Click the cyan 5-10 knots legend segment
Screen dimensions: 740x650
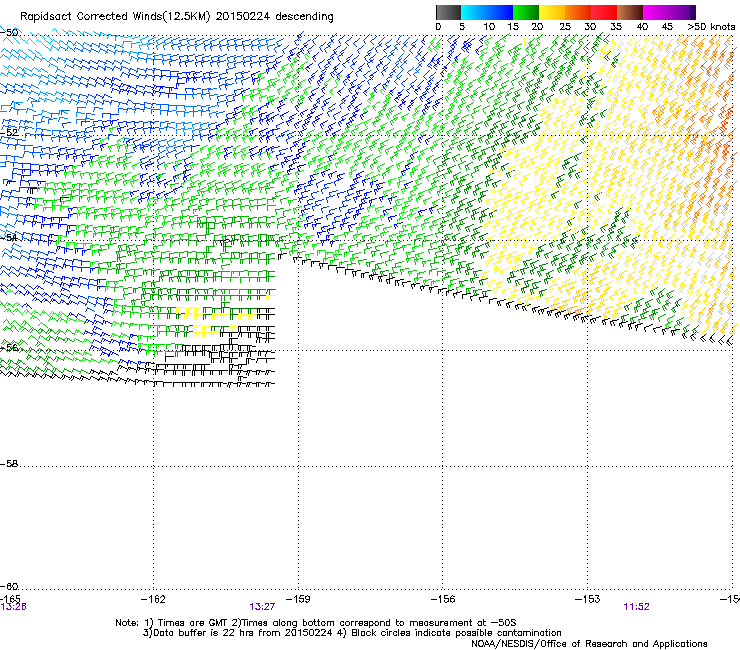[x=474, y=12]
